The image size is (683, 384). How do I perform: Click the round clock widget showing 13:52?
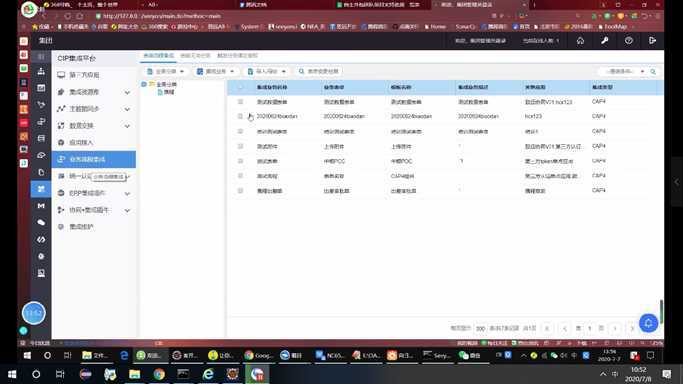coord(34,313)
